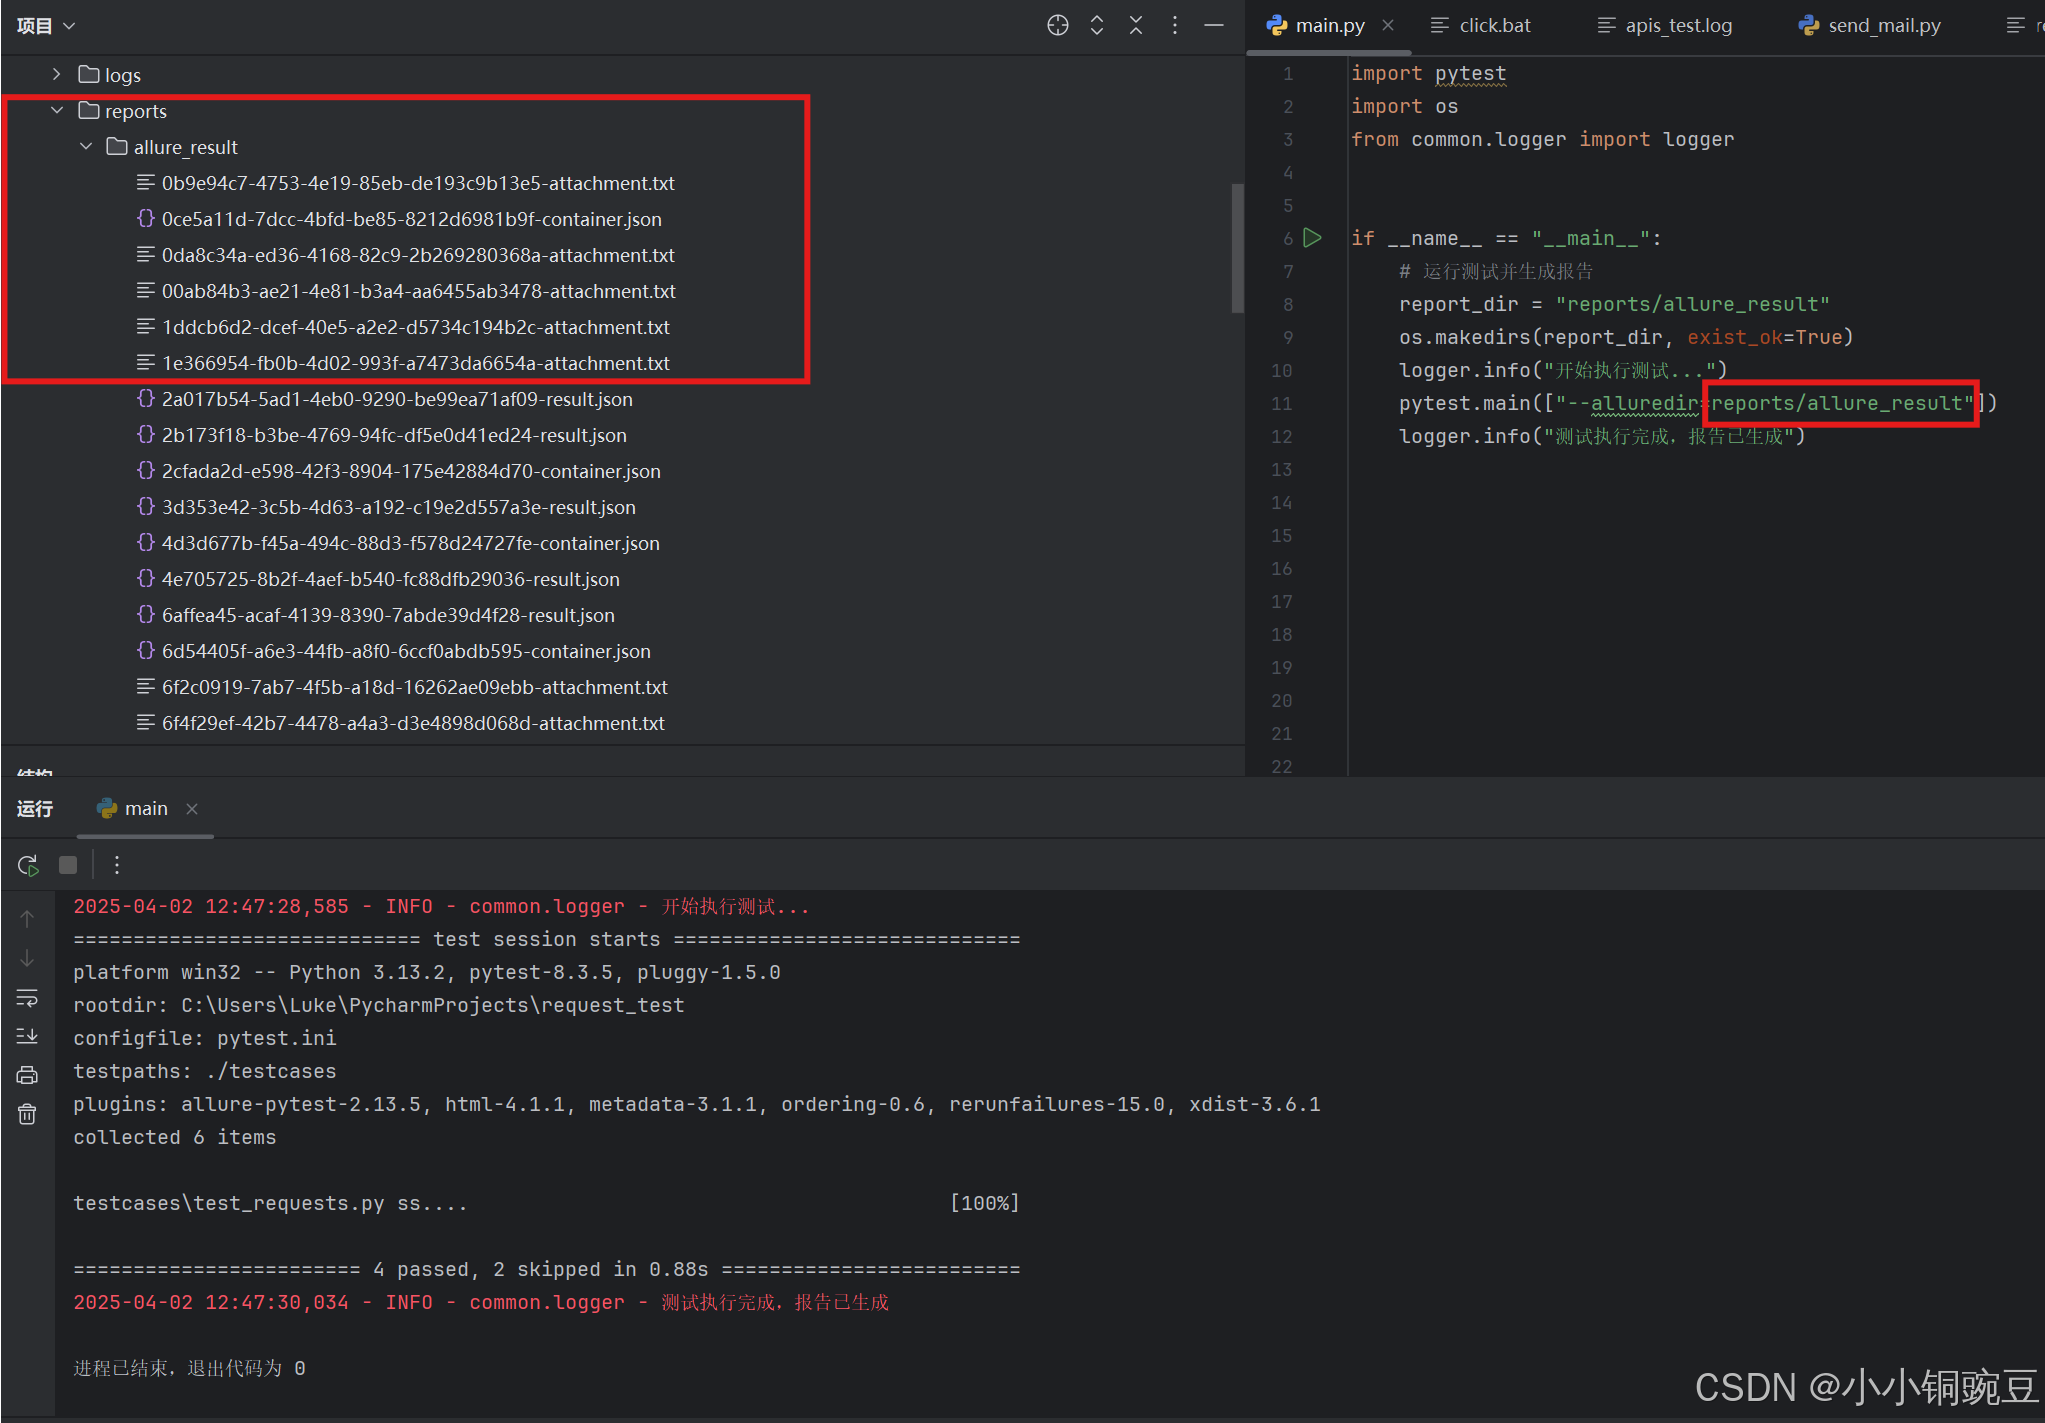Switch to the send_mail.py tab
Screen dimensions: 2045x1423
click(1883, 26)
